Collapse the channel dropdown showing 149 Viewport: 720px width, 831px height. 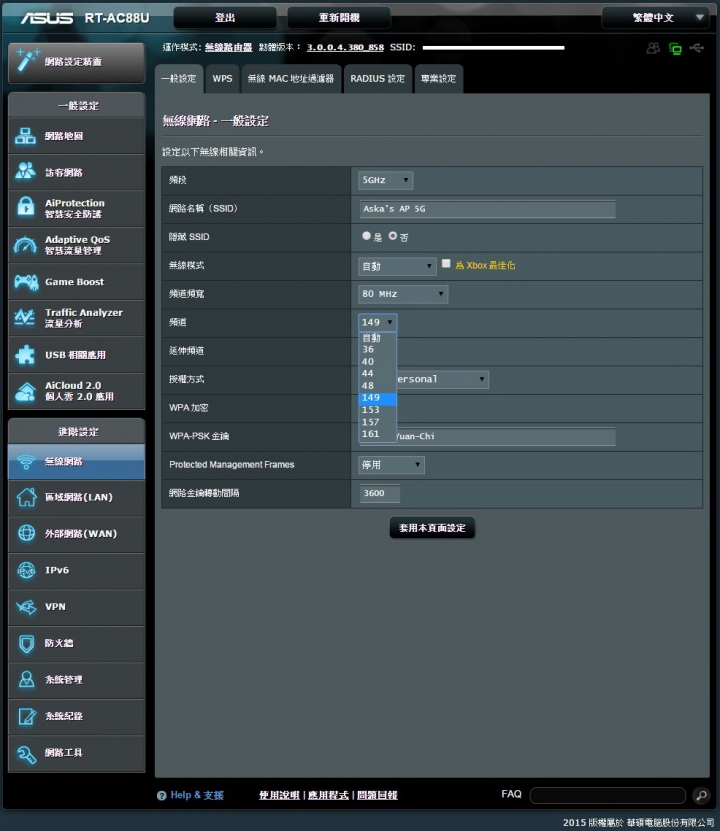pos(377,322)
